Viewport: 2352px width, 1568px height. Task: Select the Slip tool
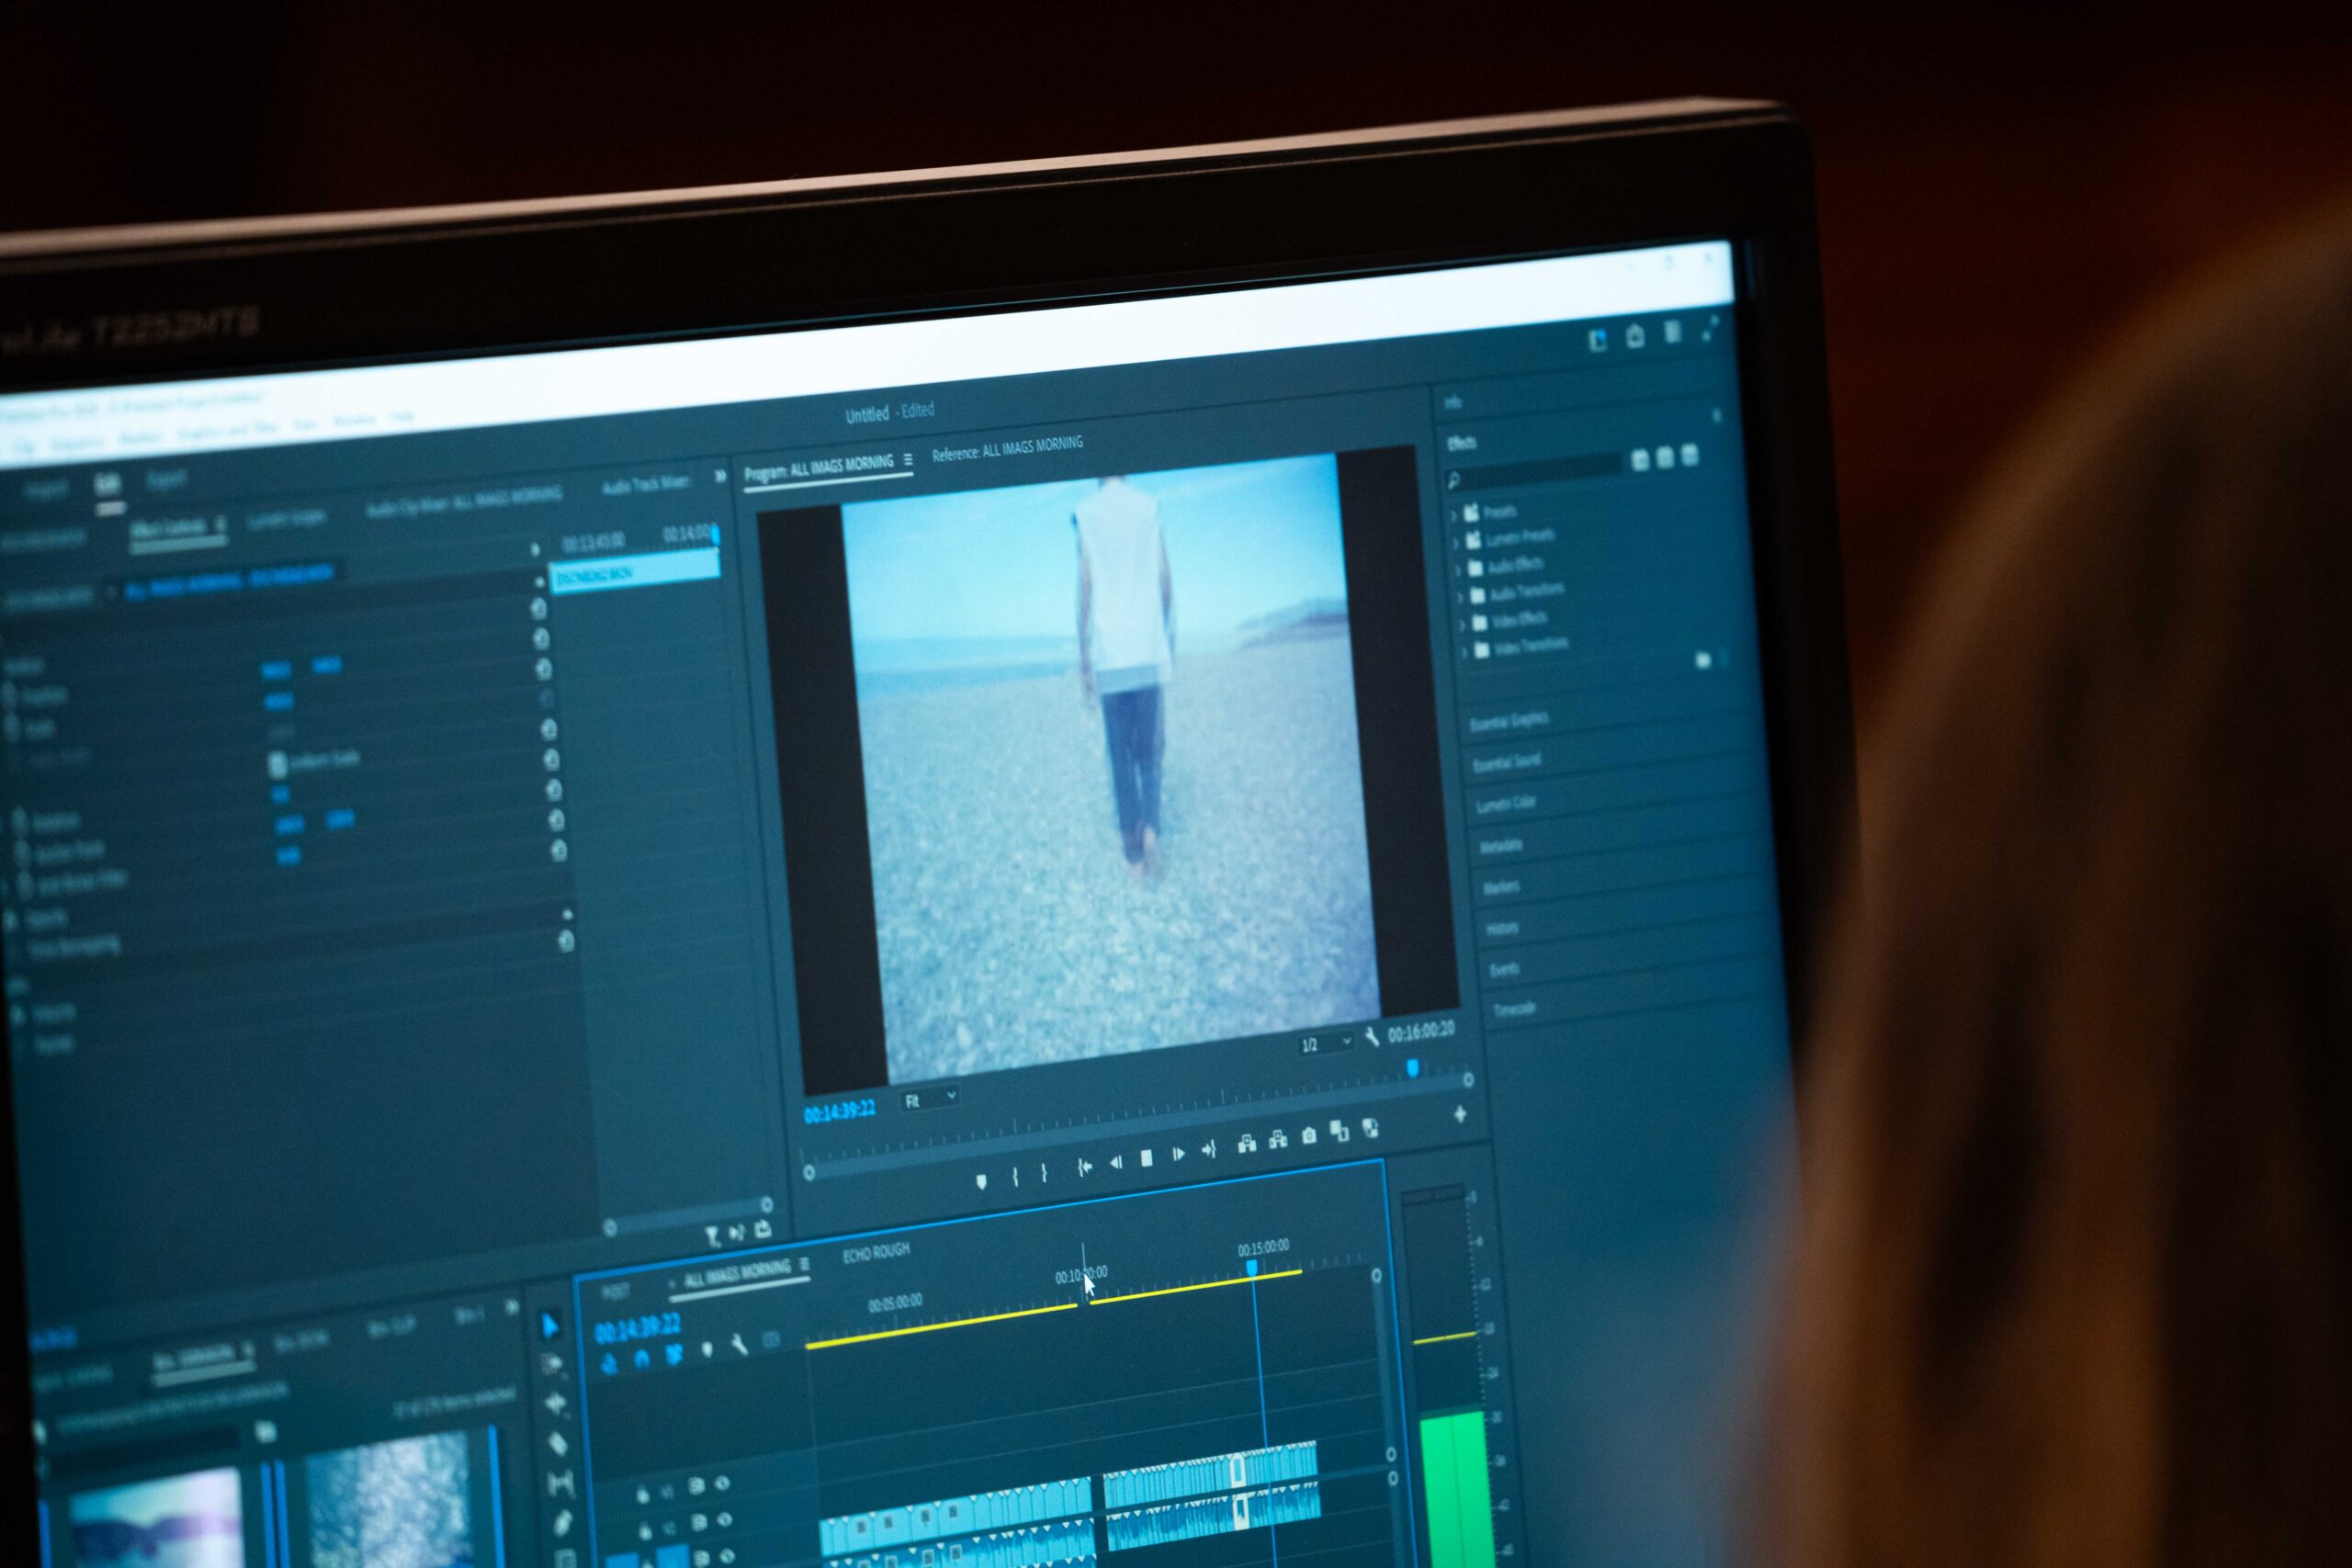coord(561,1484)
